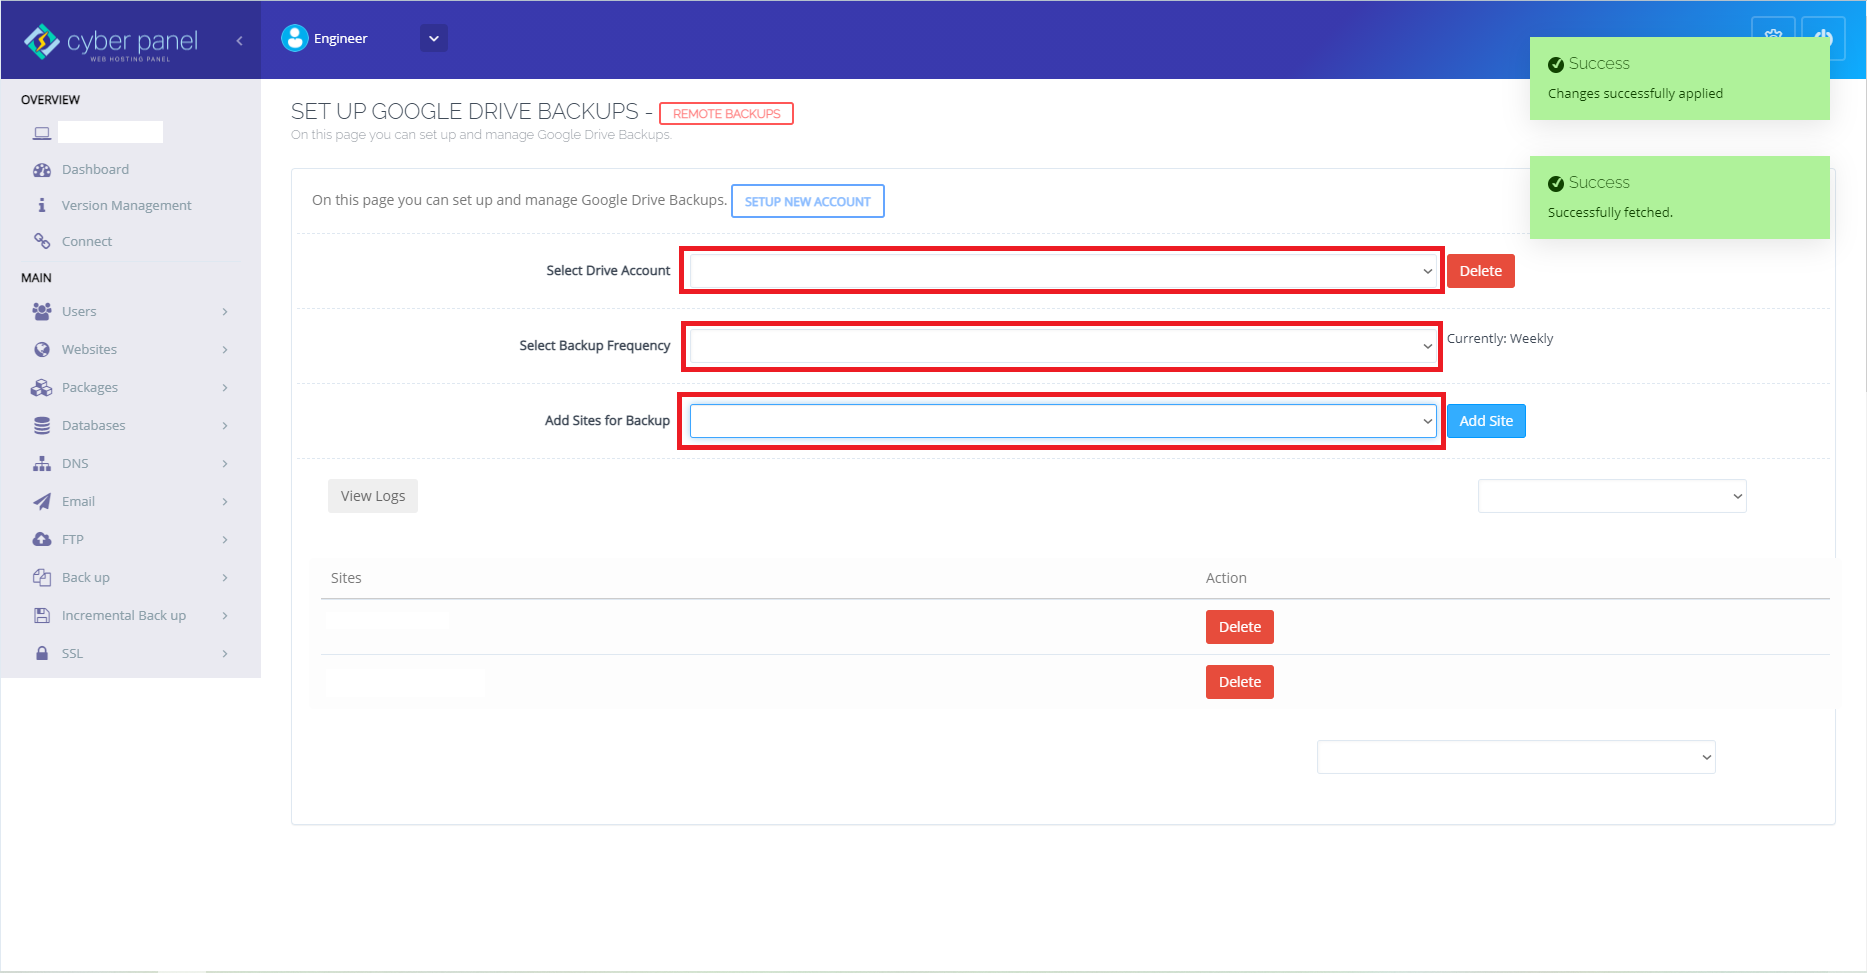The height and width of the screenshot is (973, 1867).
Task: Click the CyberPanel logo
Action: tap(111, 42)
